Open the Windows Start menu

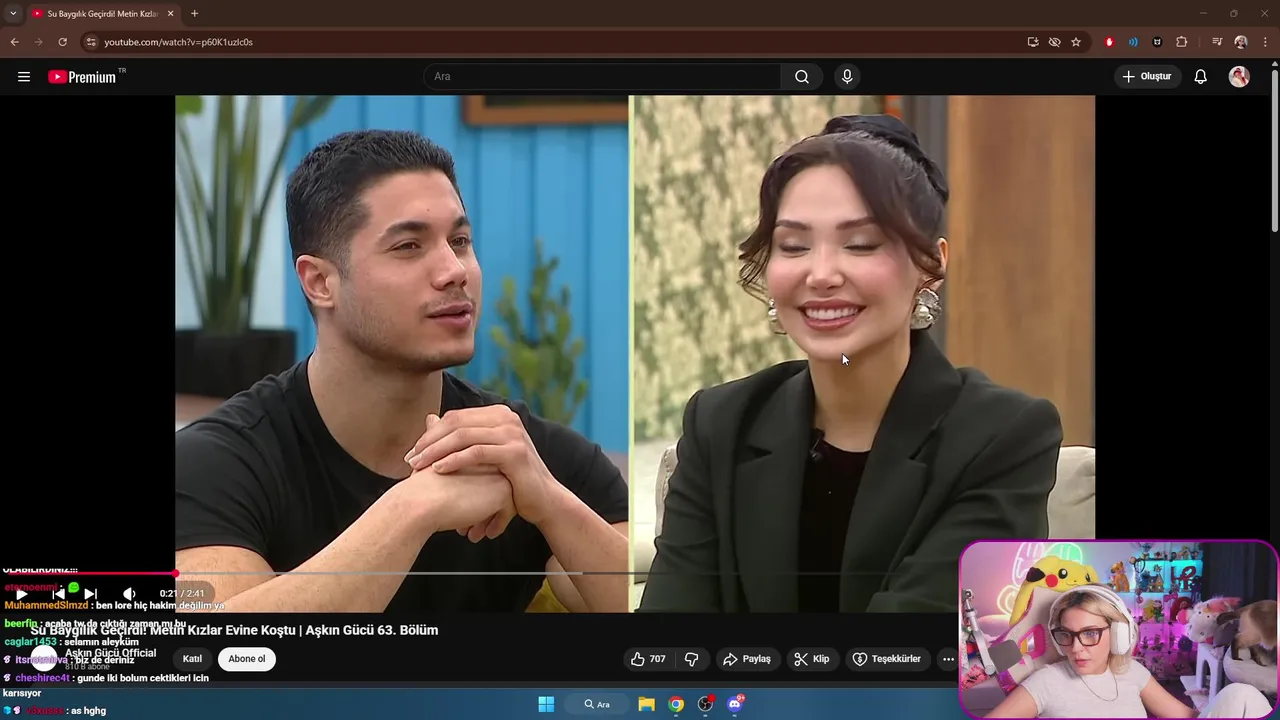546,704
